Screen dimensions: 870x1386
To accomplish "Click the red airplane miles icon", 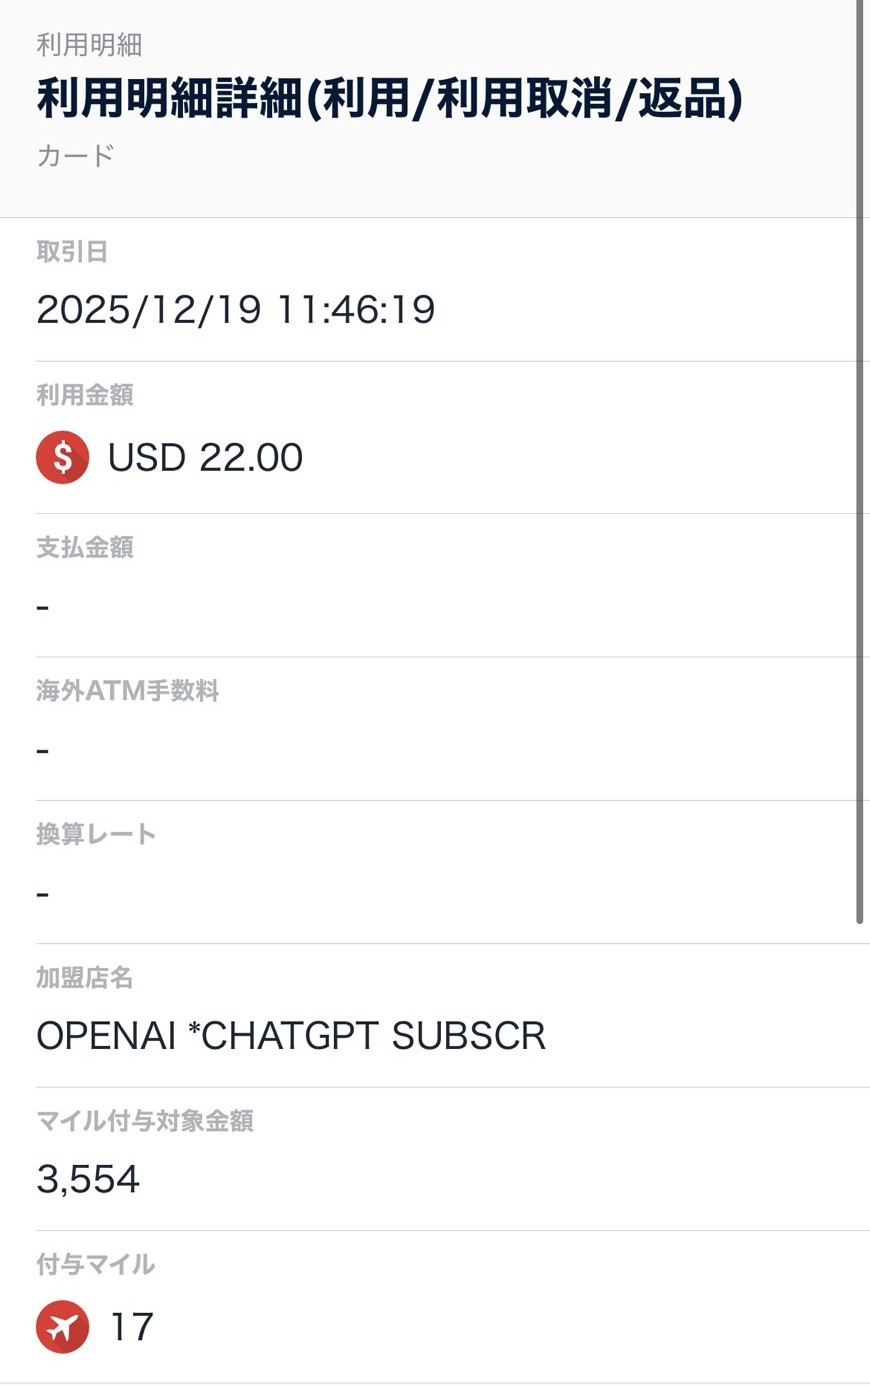I will pos(62,1327).
